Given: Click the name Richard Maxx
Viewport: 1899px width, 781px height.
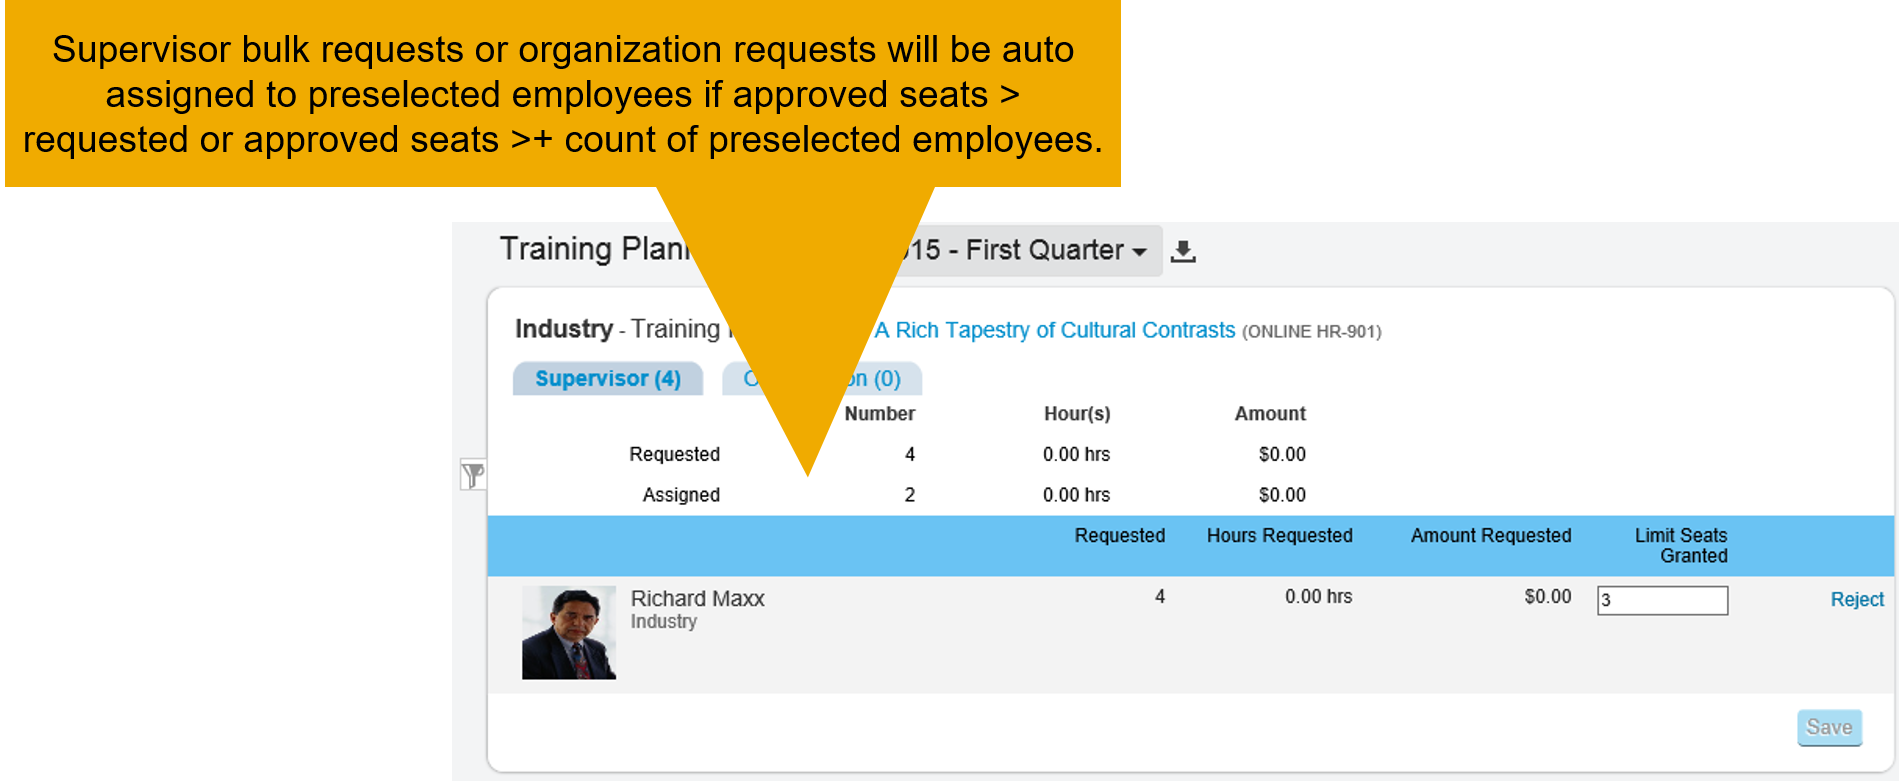Looking at the screenshot, I should point(697,599).
